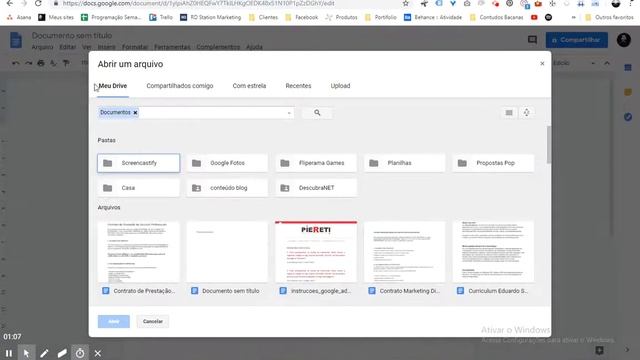This screenshot has width=640, height=360.
Task: Reload the page in Chrome
Action: [x=38, y=4]
